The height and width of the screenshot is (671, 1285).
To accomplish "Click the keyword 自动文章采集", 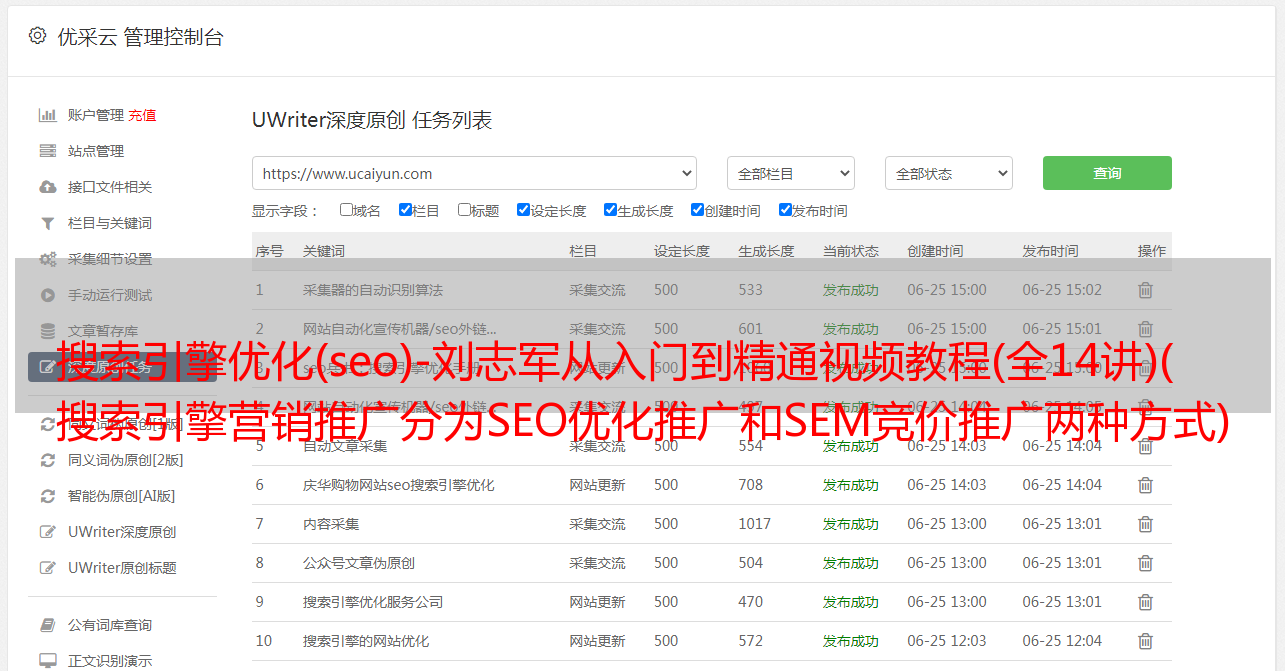I will click(345, 446).
